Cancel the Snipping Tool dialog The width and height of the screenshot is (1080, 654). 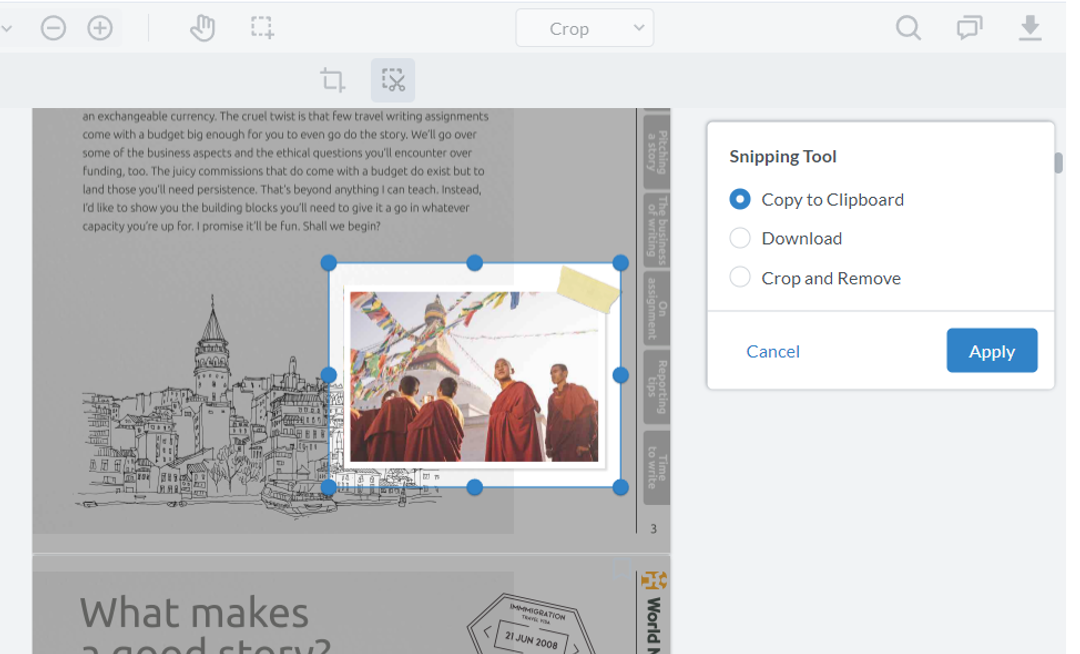(772, 351)
